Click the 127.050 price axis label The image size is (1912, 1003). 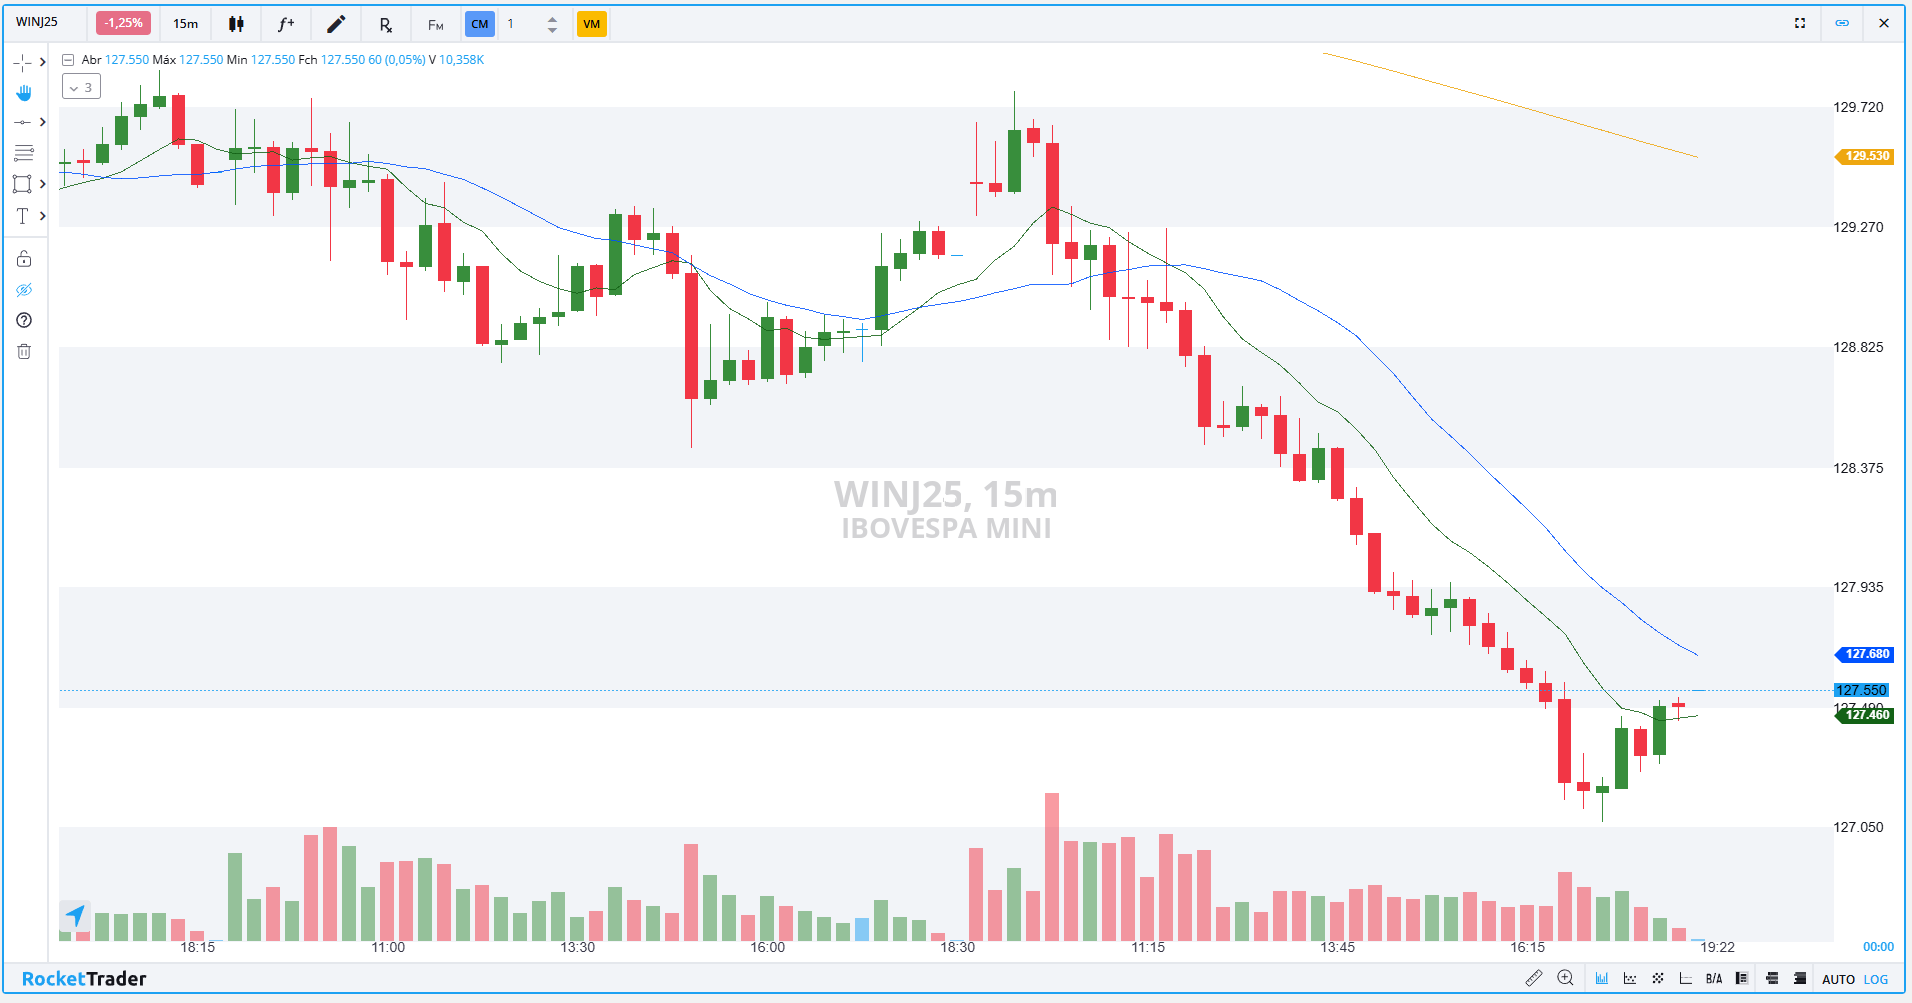pos(1858,827)
